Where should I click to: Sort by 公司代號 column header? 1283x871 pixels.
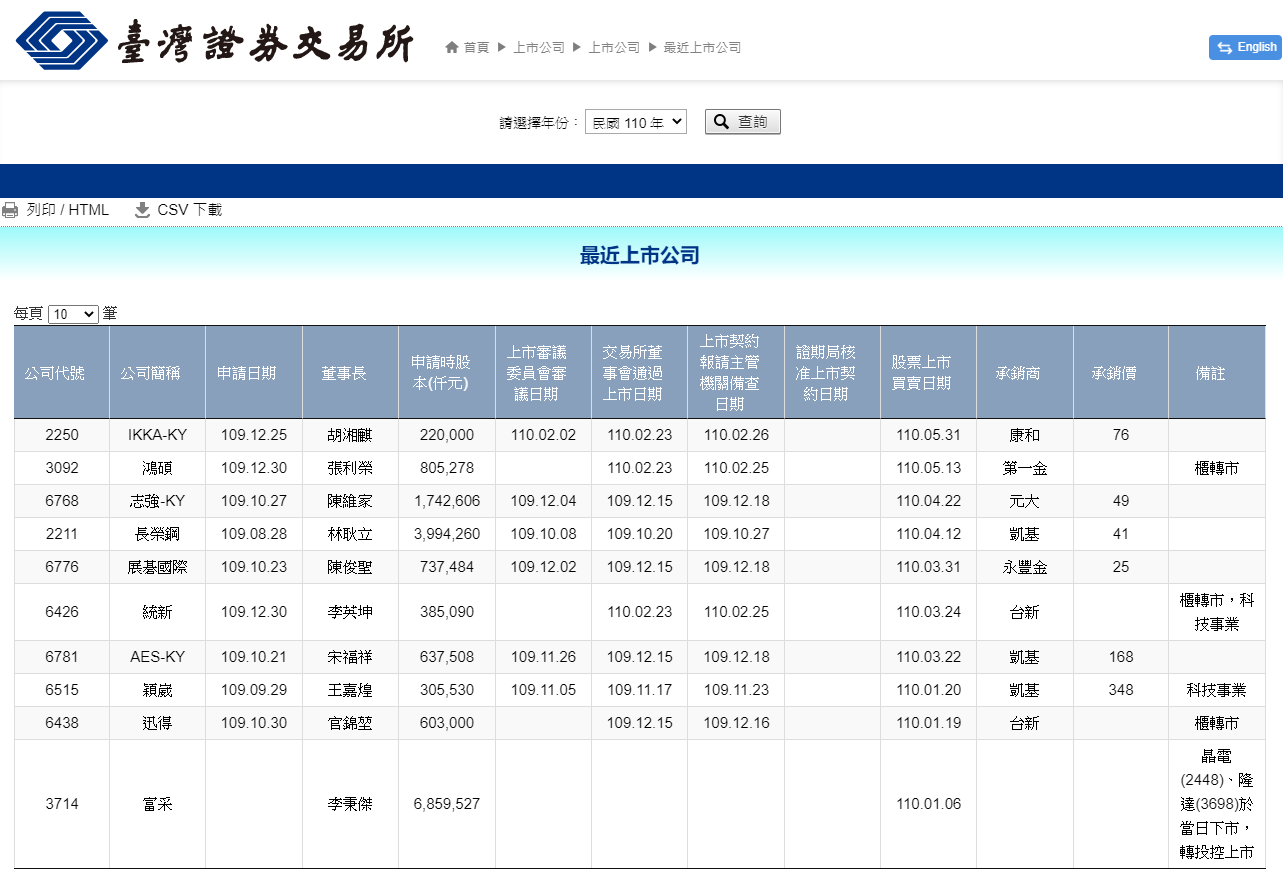click(62, 372)
